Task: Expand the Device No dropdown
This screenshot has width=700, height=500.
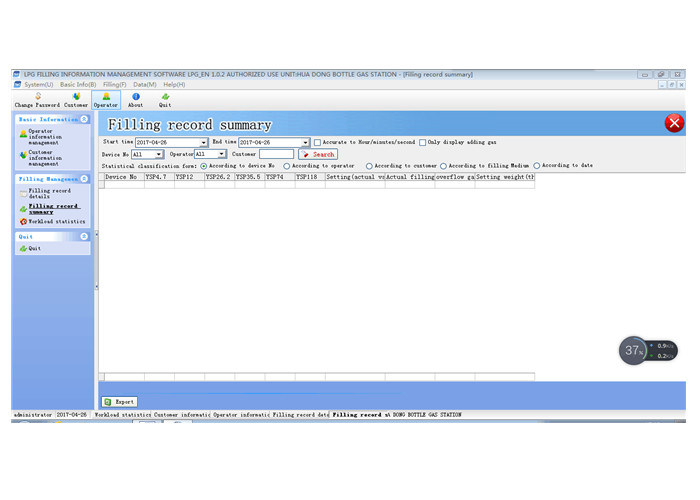Action: tap(161, 154)
